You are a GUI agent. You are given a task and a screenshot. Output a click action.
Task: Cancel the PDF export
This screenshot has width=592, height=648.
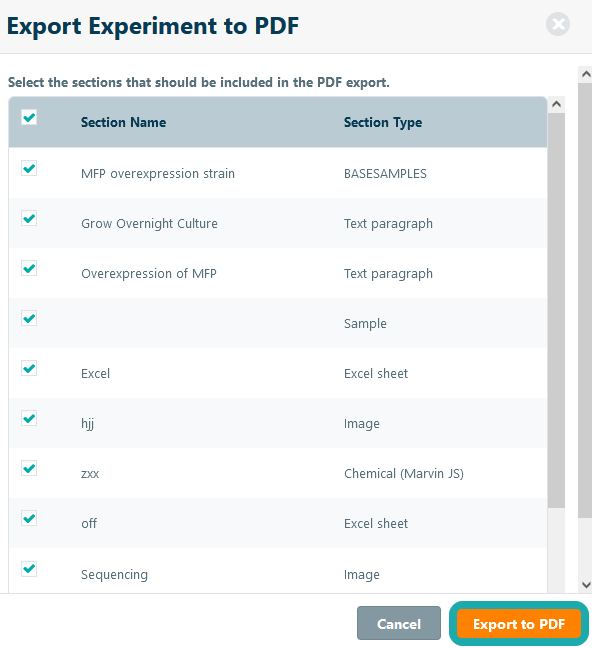pyautogui.click(x=399, y=624)
